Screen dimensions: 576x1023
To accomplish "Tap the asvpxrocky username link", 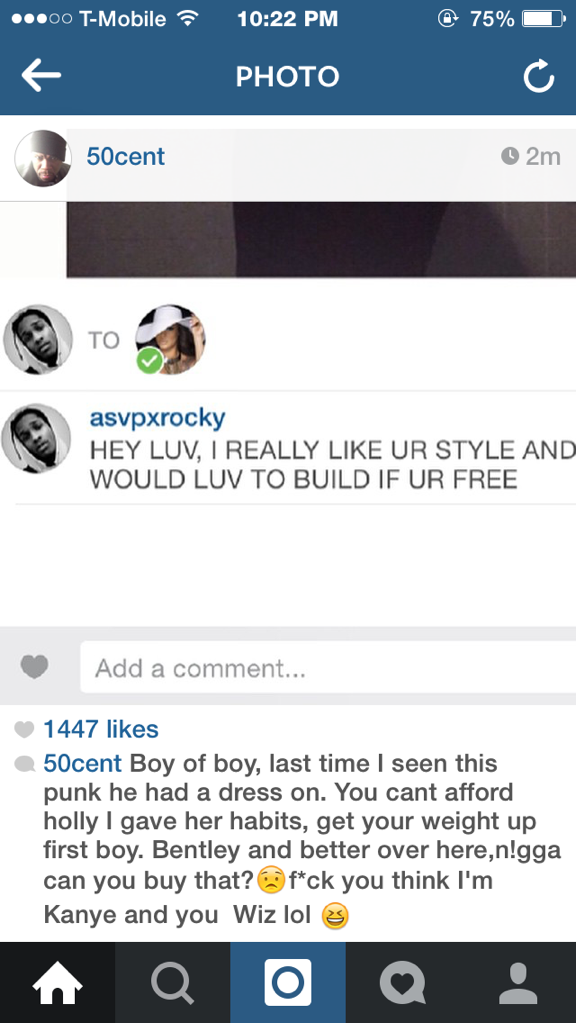I will (x=157, y=418).
